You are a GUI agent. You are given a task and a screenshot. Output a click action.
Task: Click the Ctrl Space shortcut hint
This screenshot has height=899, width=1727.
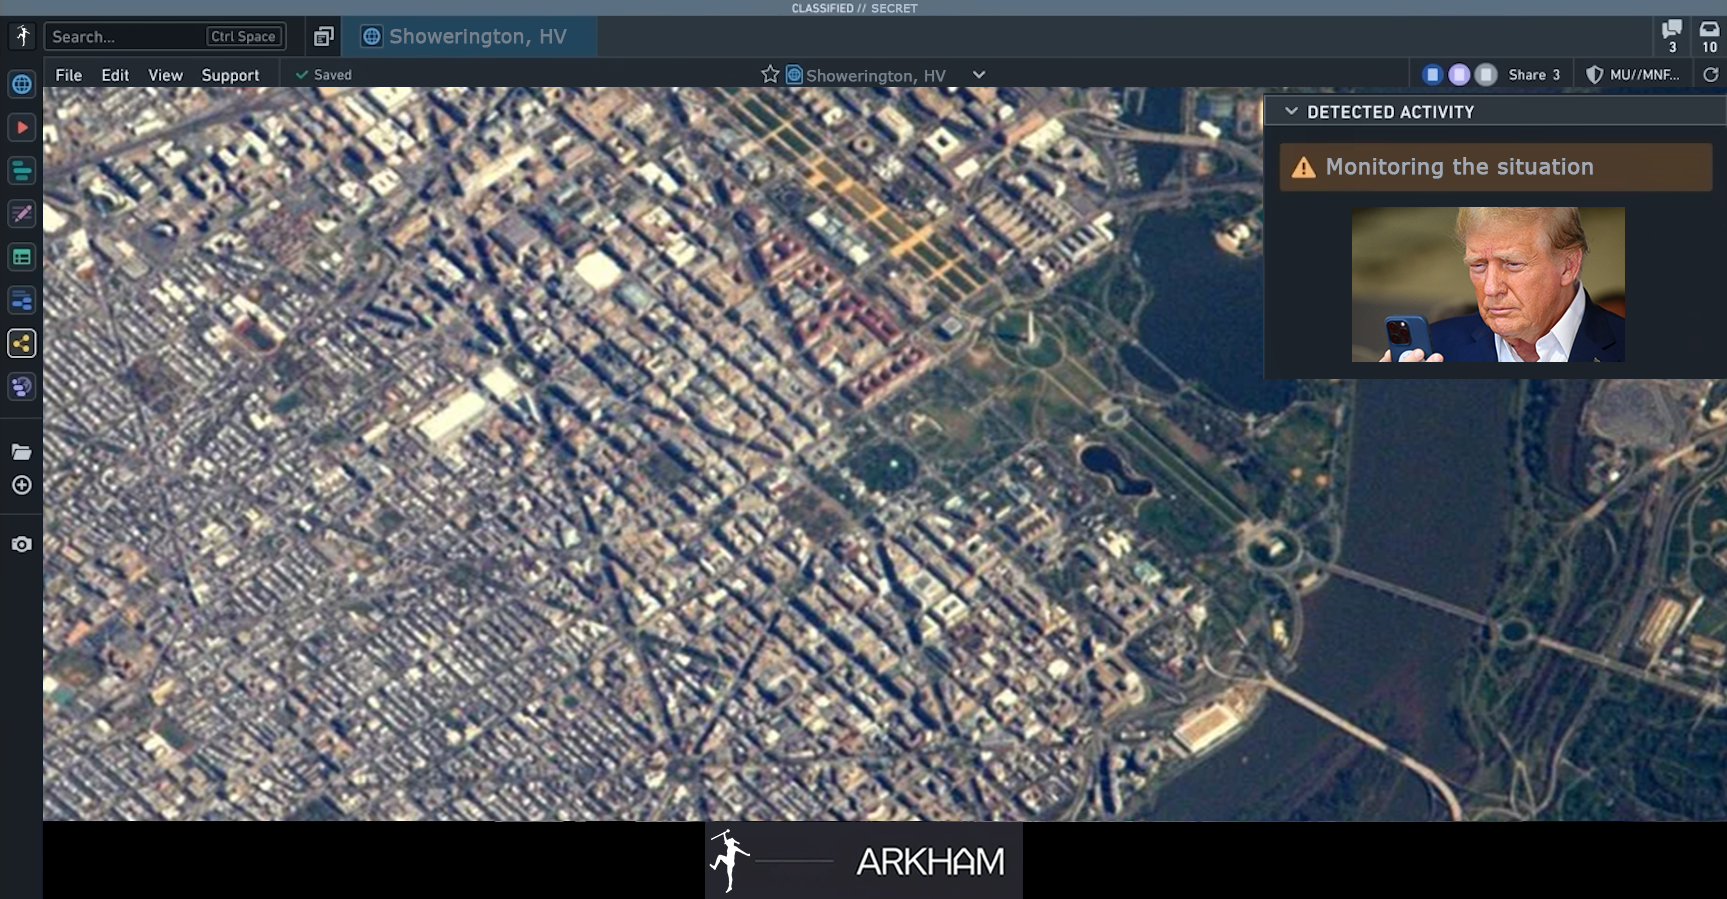[x=243, y=36]
